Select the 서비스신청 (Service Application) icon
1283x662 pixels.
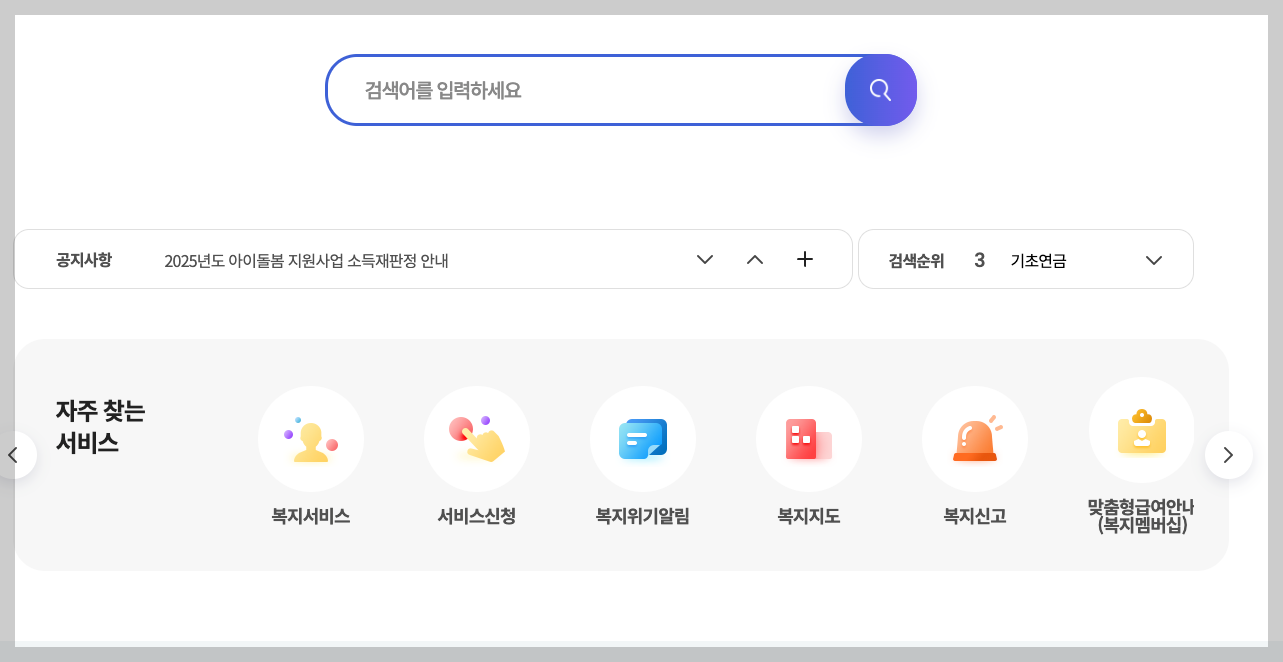tap(477, 439)
